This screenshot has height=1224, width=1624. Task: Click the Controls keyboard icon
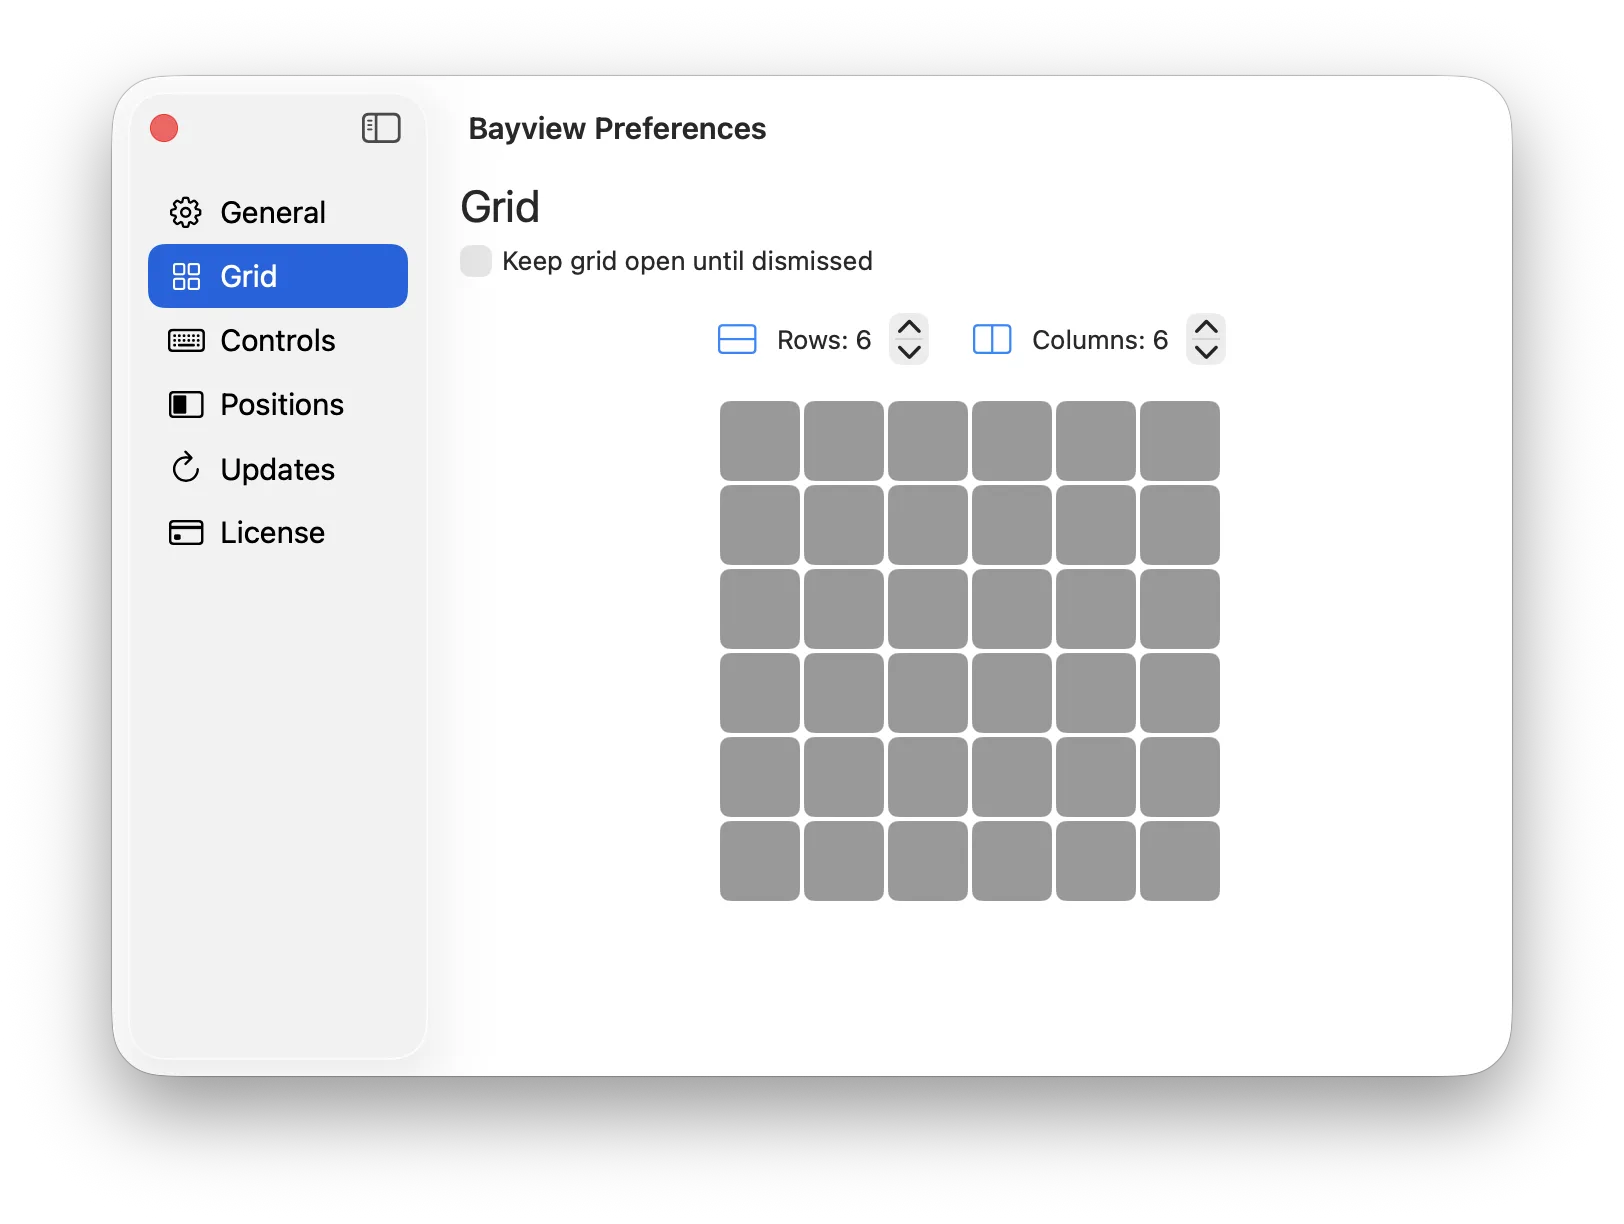coord(186,341)
